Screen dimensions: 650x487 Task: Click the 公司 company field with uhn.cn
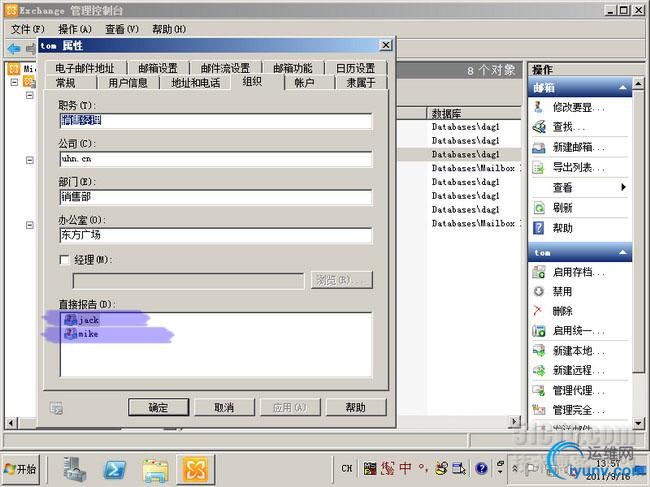pos(216,159)
